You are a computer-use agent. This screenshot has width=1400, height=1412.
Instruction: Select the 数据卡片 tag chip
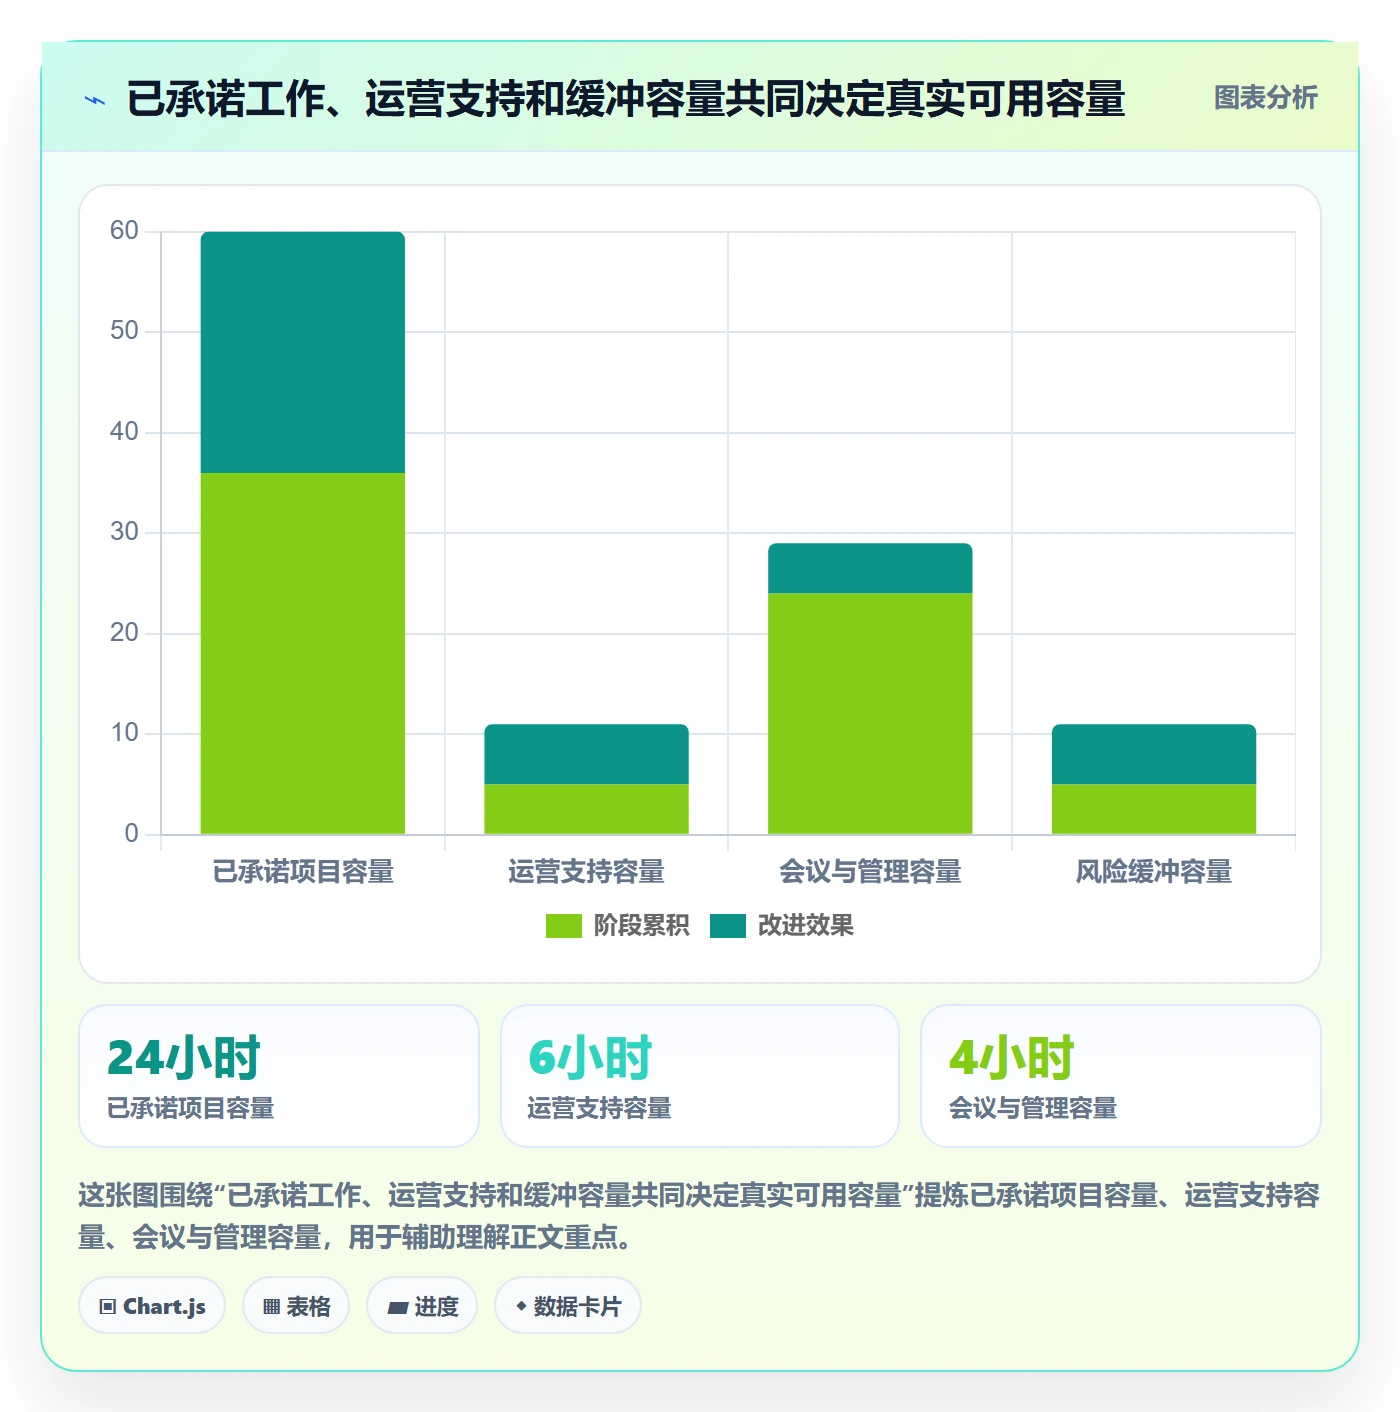click(x=567, y=1306)
